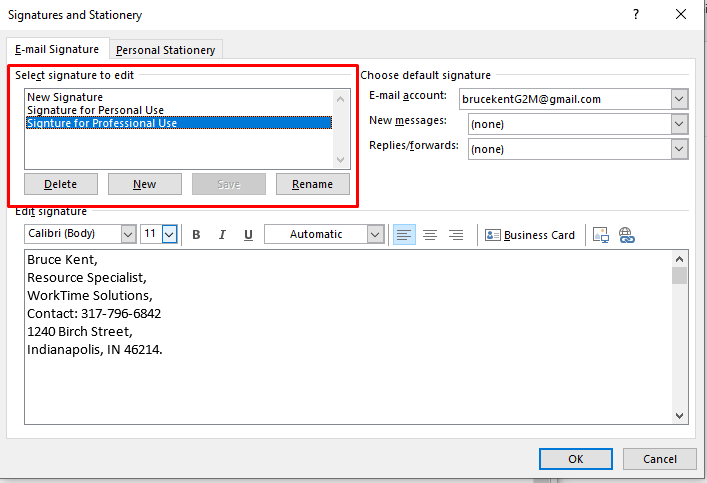Toggle Underline formatting button
Screen dimensions: 707x483
248,235
